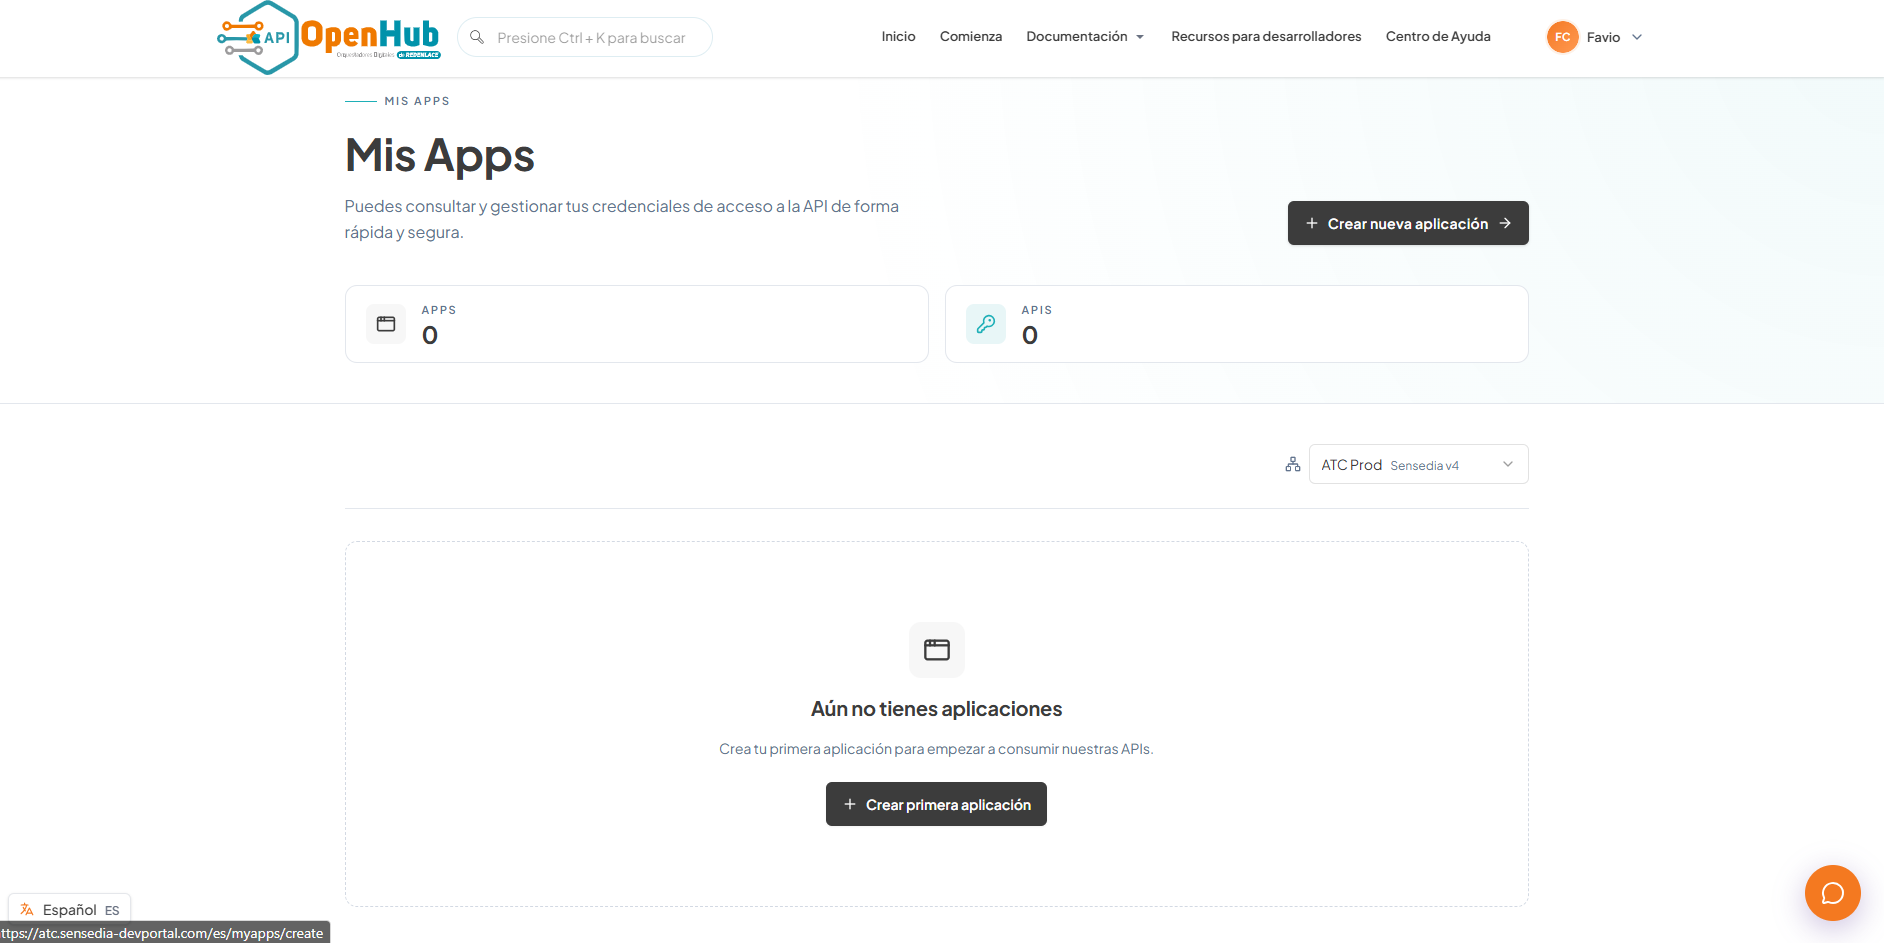Click the search magnifier icon
The image size is (1884, 943).
(477, 37)
